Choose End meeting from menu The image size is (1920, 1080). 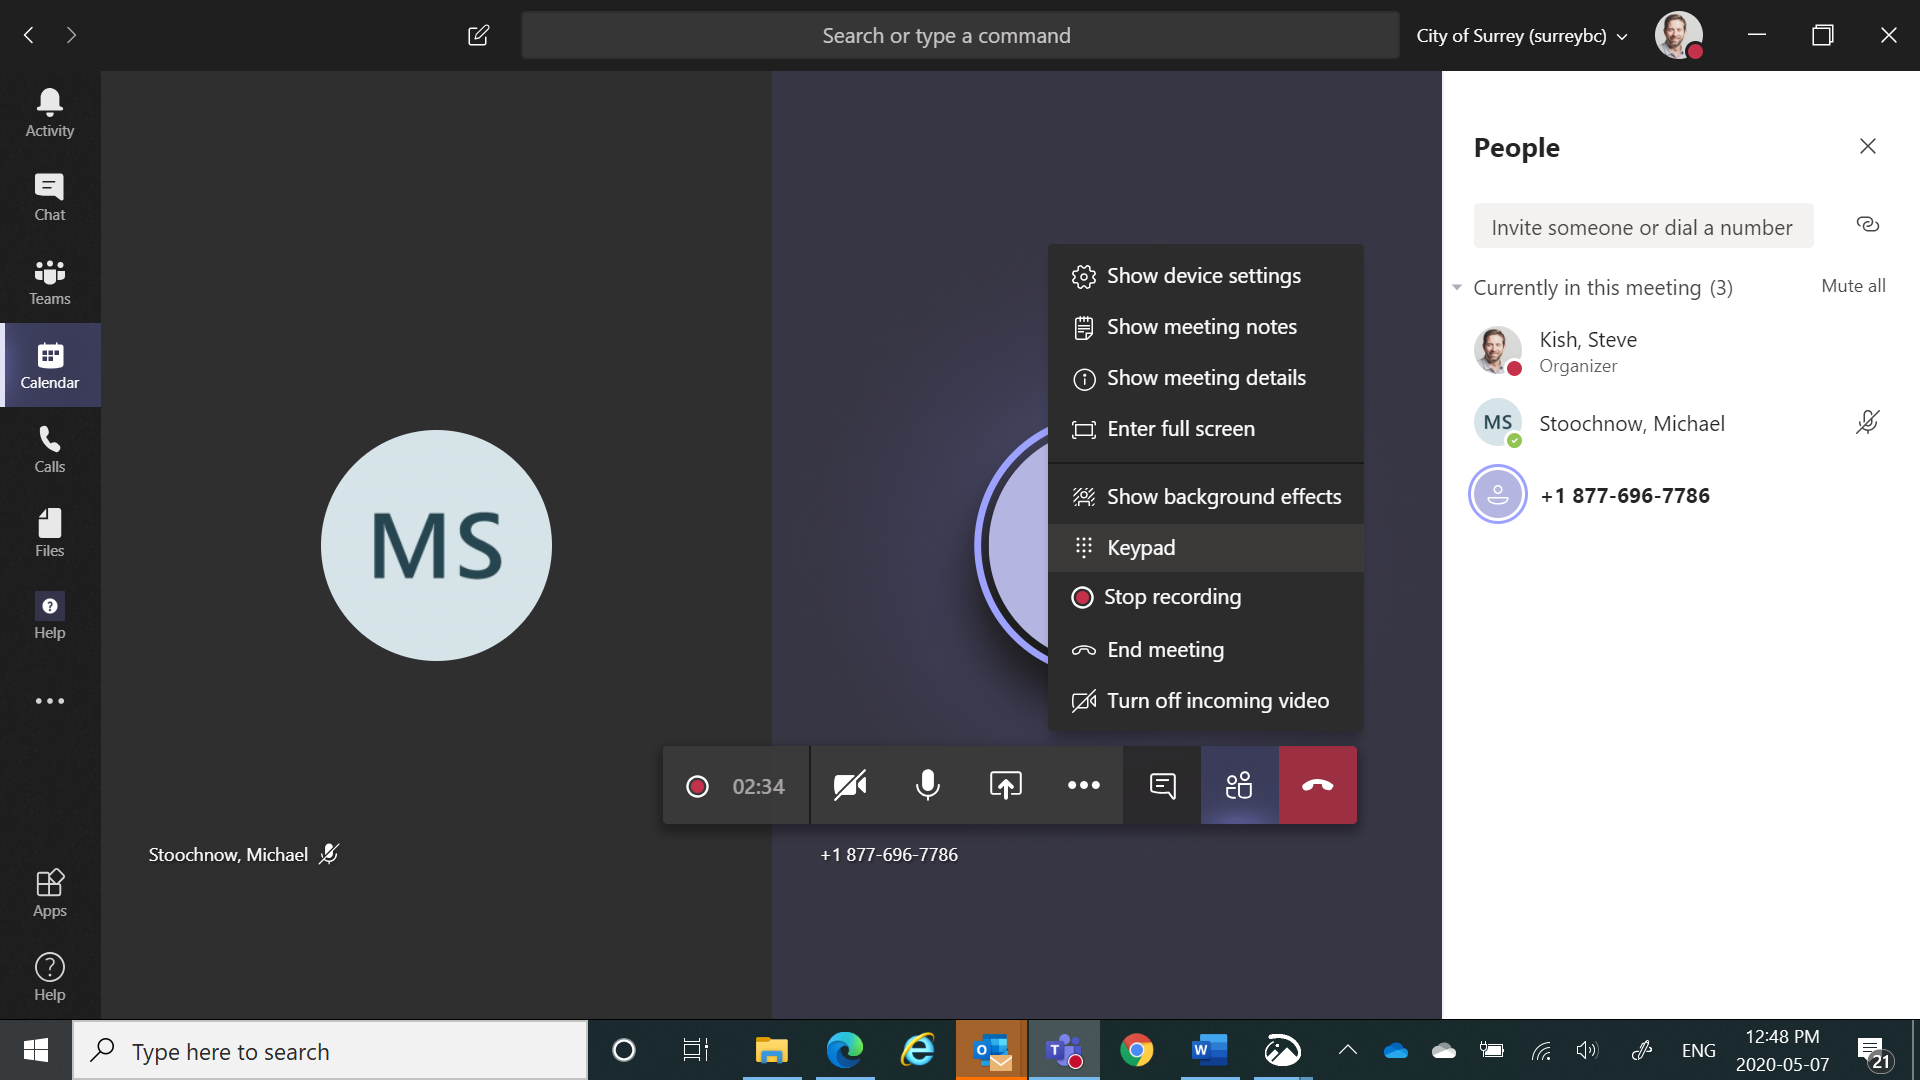[1206, 650]
